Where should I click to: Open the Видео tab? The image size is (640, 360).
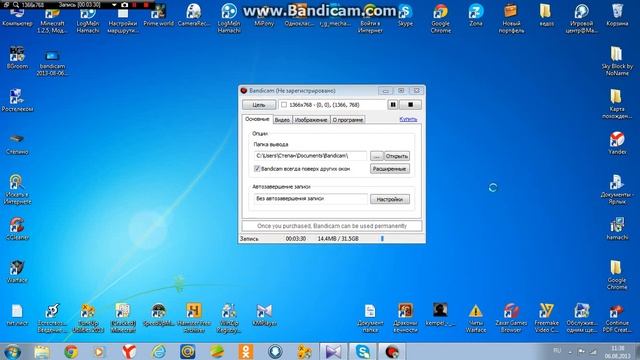[282, 120]
